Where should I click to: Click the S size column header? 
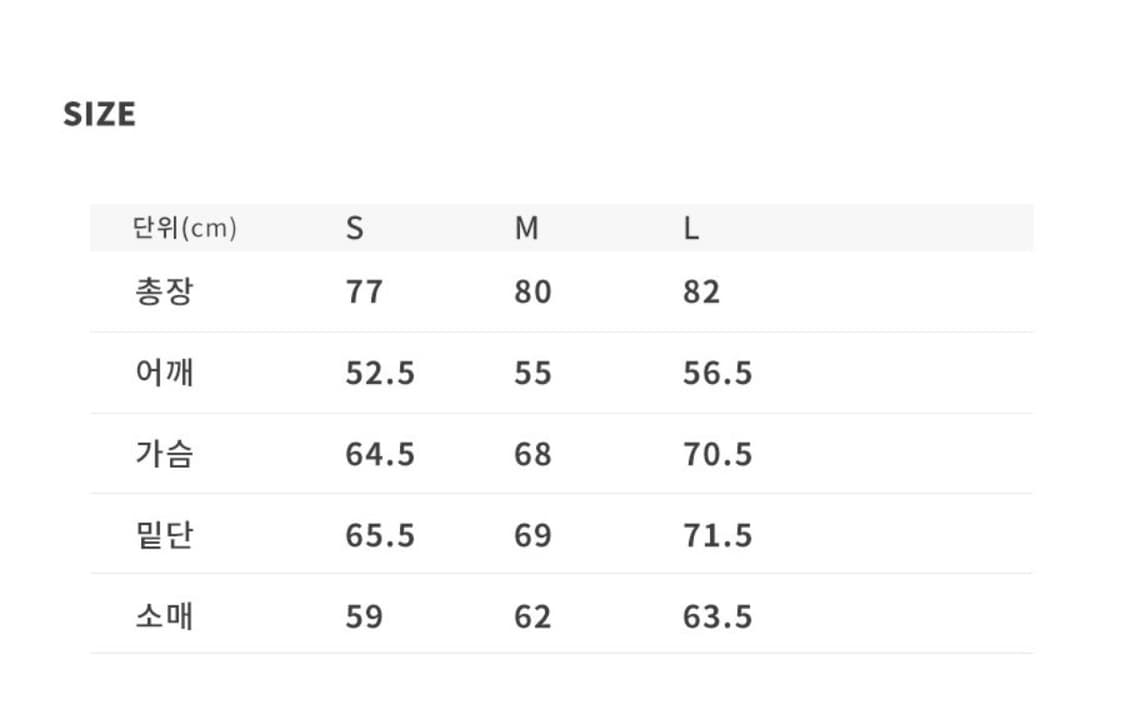point(354,229)
